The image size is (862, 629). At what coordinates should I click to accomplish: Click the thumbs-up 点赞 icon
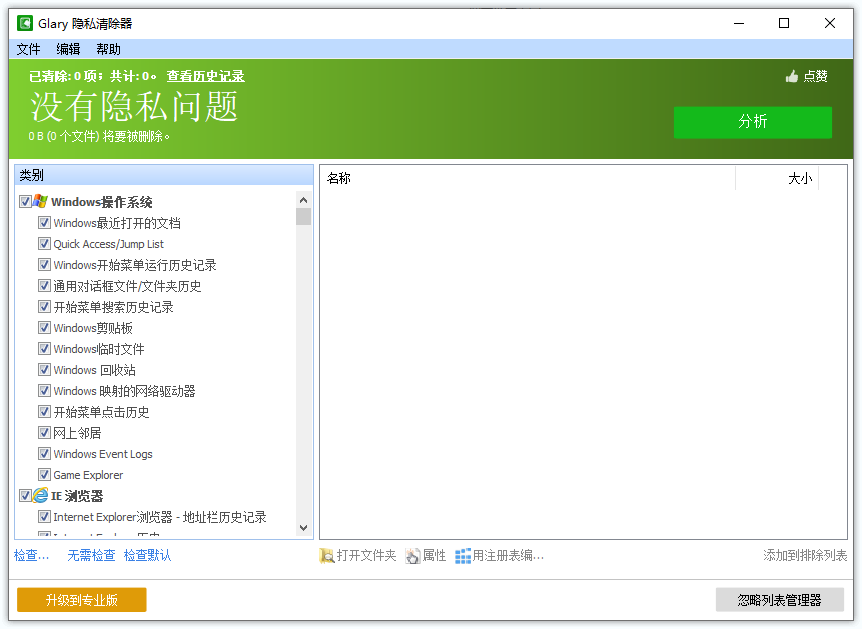[x=792, y=76]
